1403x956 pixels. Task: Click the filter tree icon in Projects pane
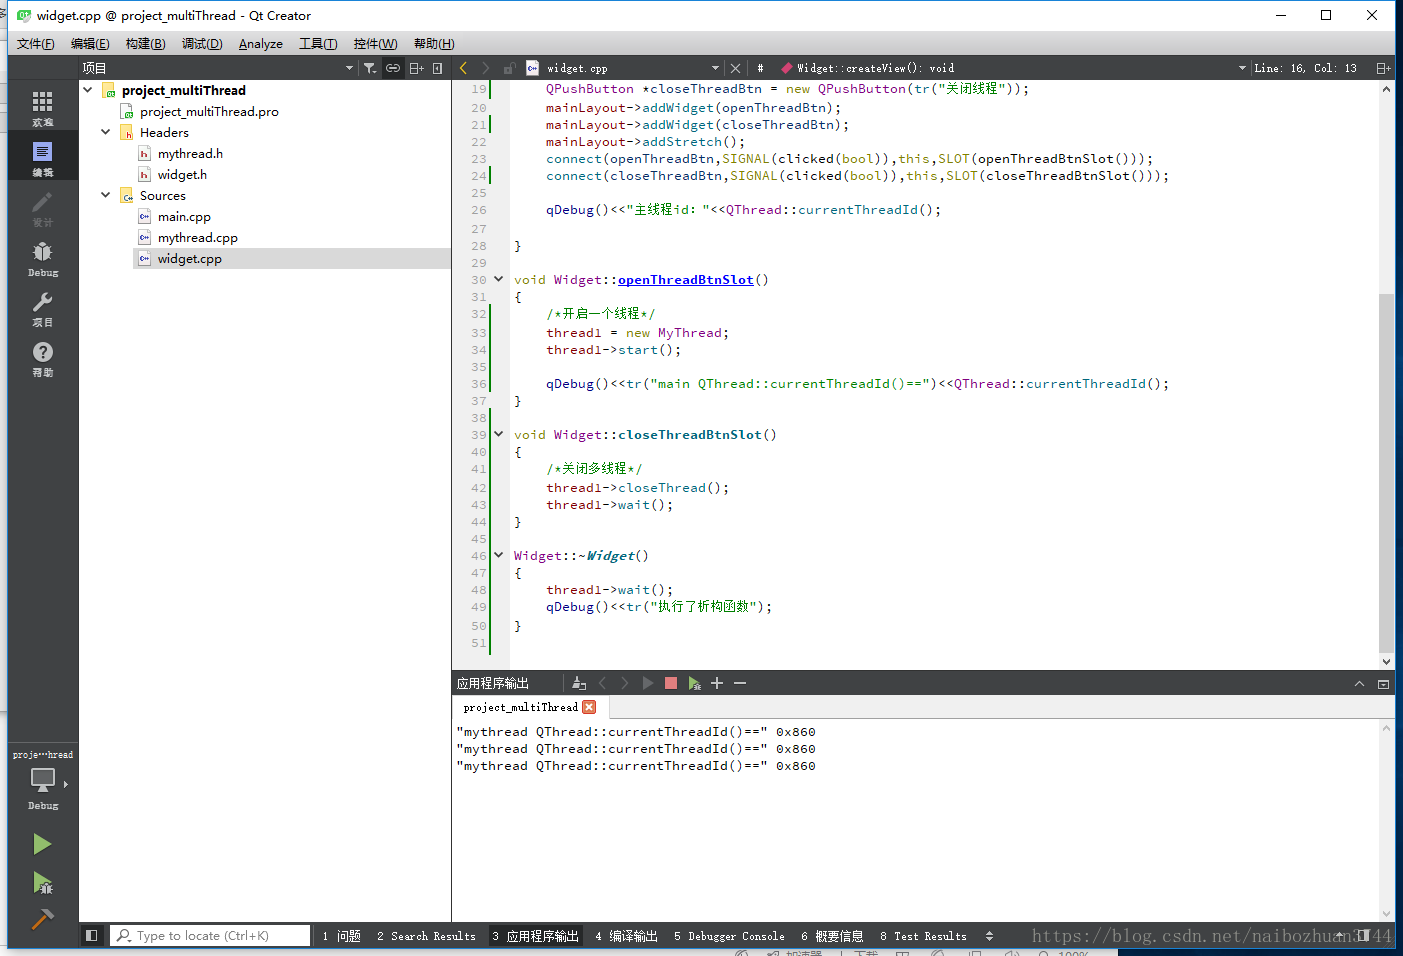pos(370,68)
